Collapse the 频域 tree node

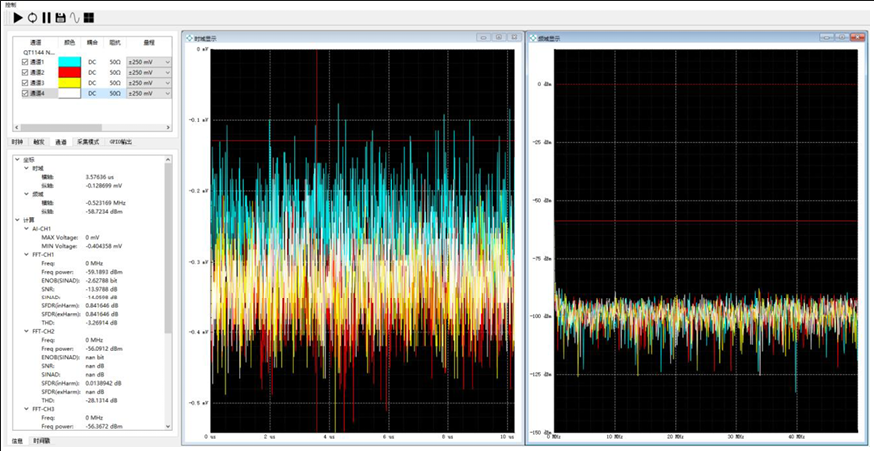(25, 194)
